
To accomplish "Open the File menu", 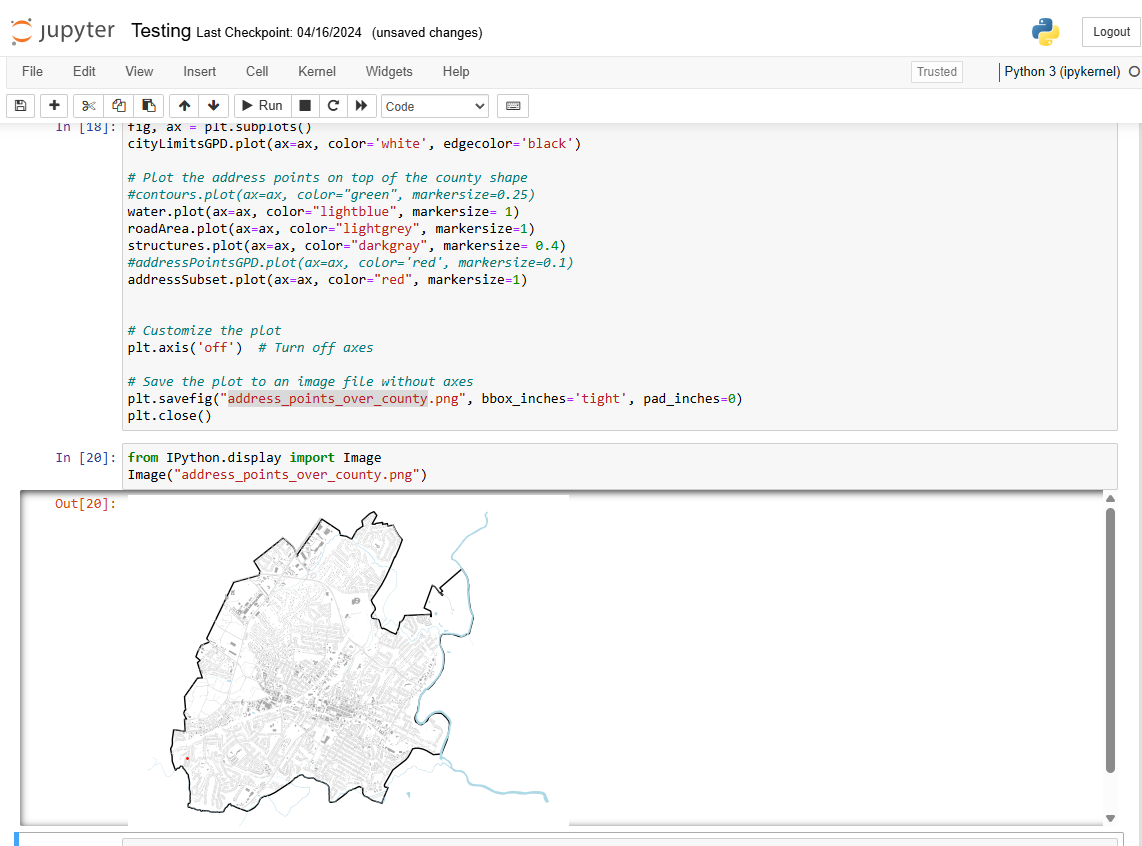I will (x=32, y=71).
